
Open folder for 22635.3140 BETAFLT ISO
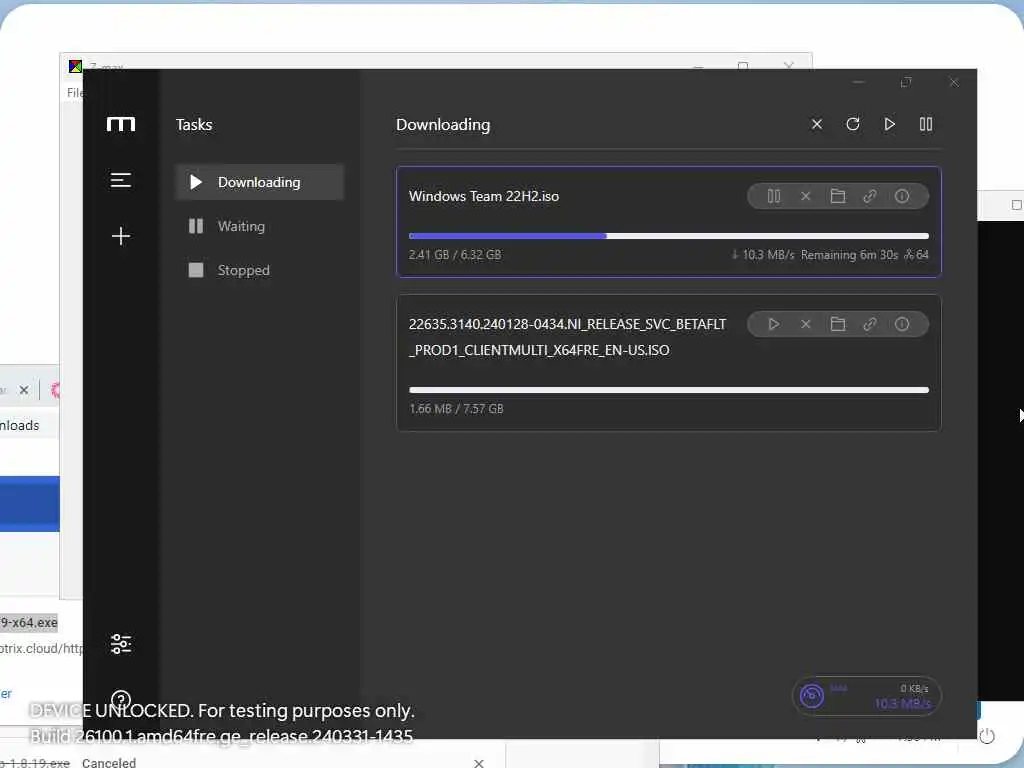click(838, 324)
